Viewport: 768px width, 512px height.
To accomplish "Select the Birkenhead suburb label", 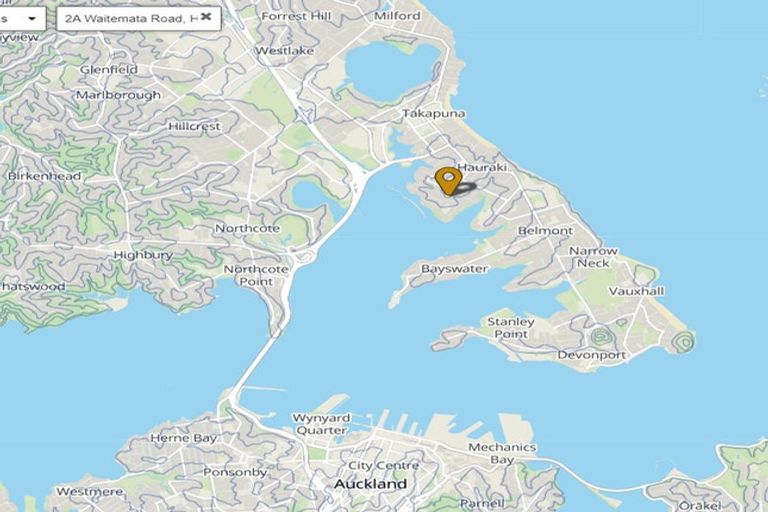I will (x=44, y=176).
